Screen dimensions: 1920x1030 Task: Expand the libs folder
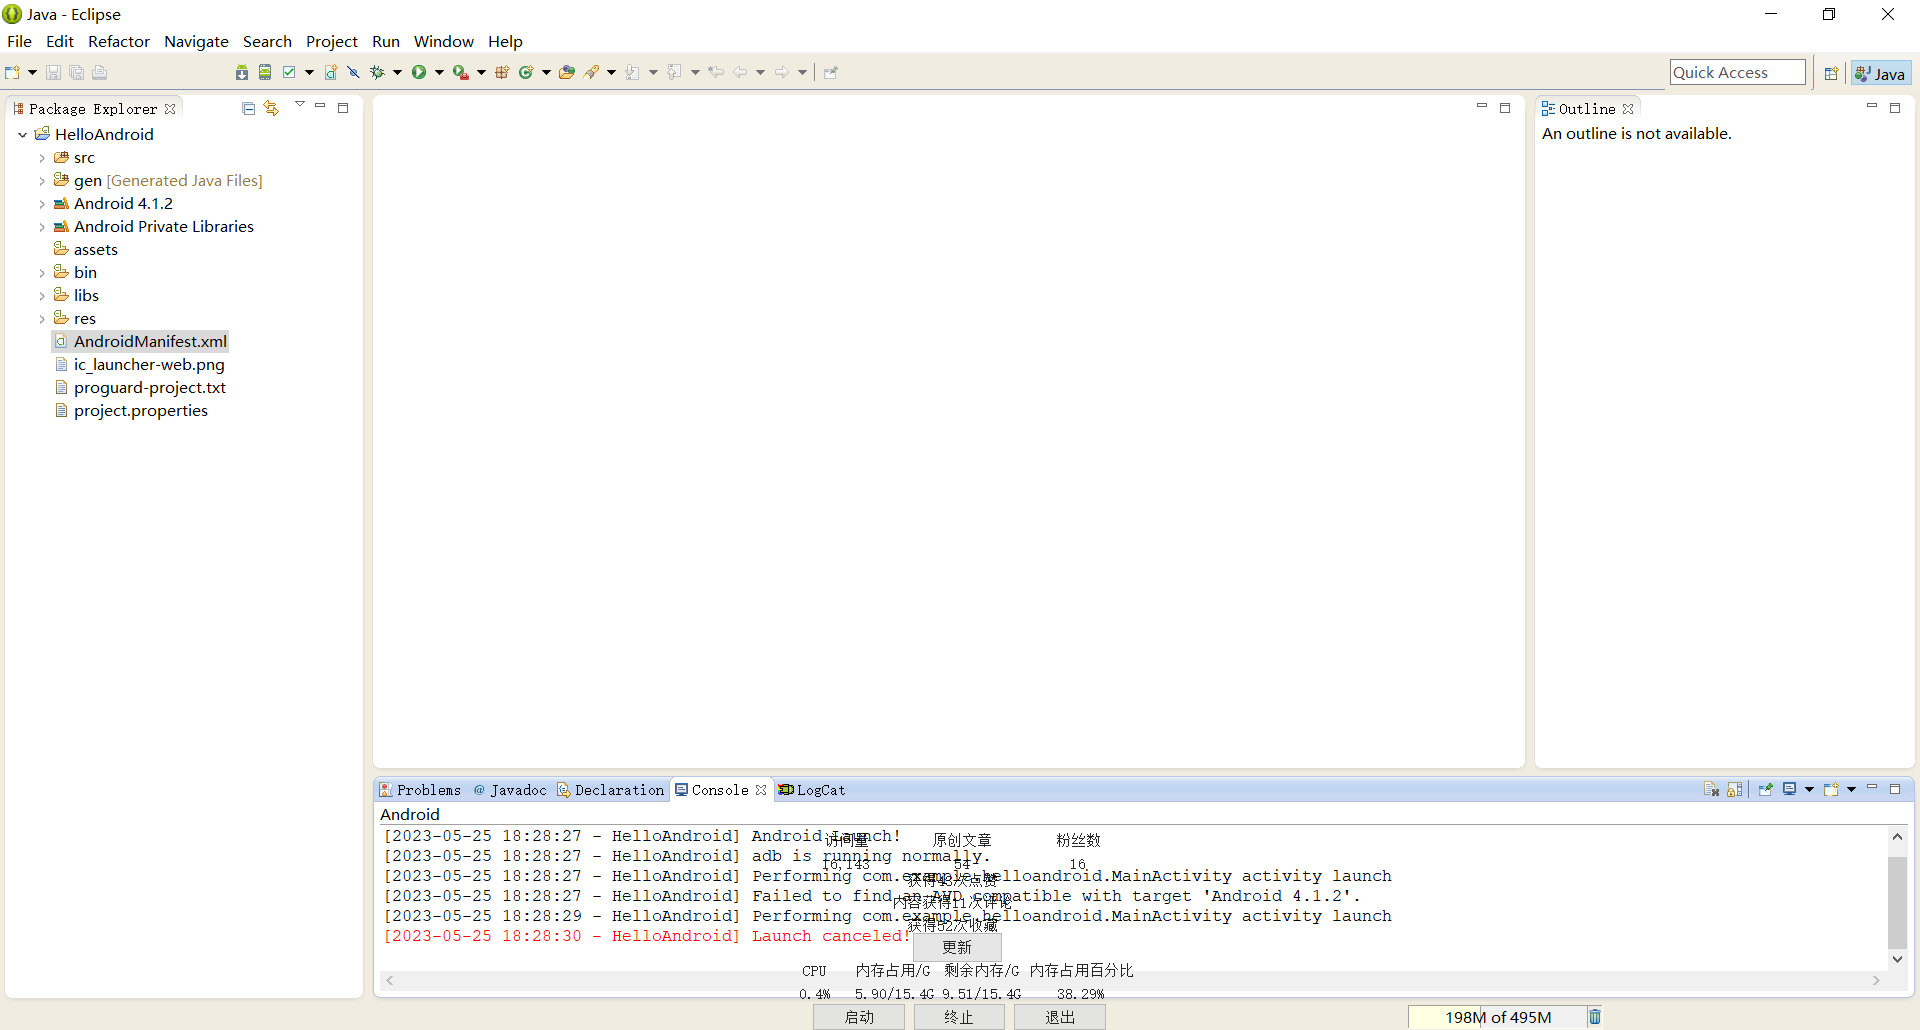click(x=42, y=296)
